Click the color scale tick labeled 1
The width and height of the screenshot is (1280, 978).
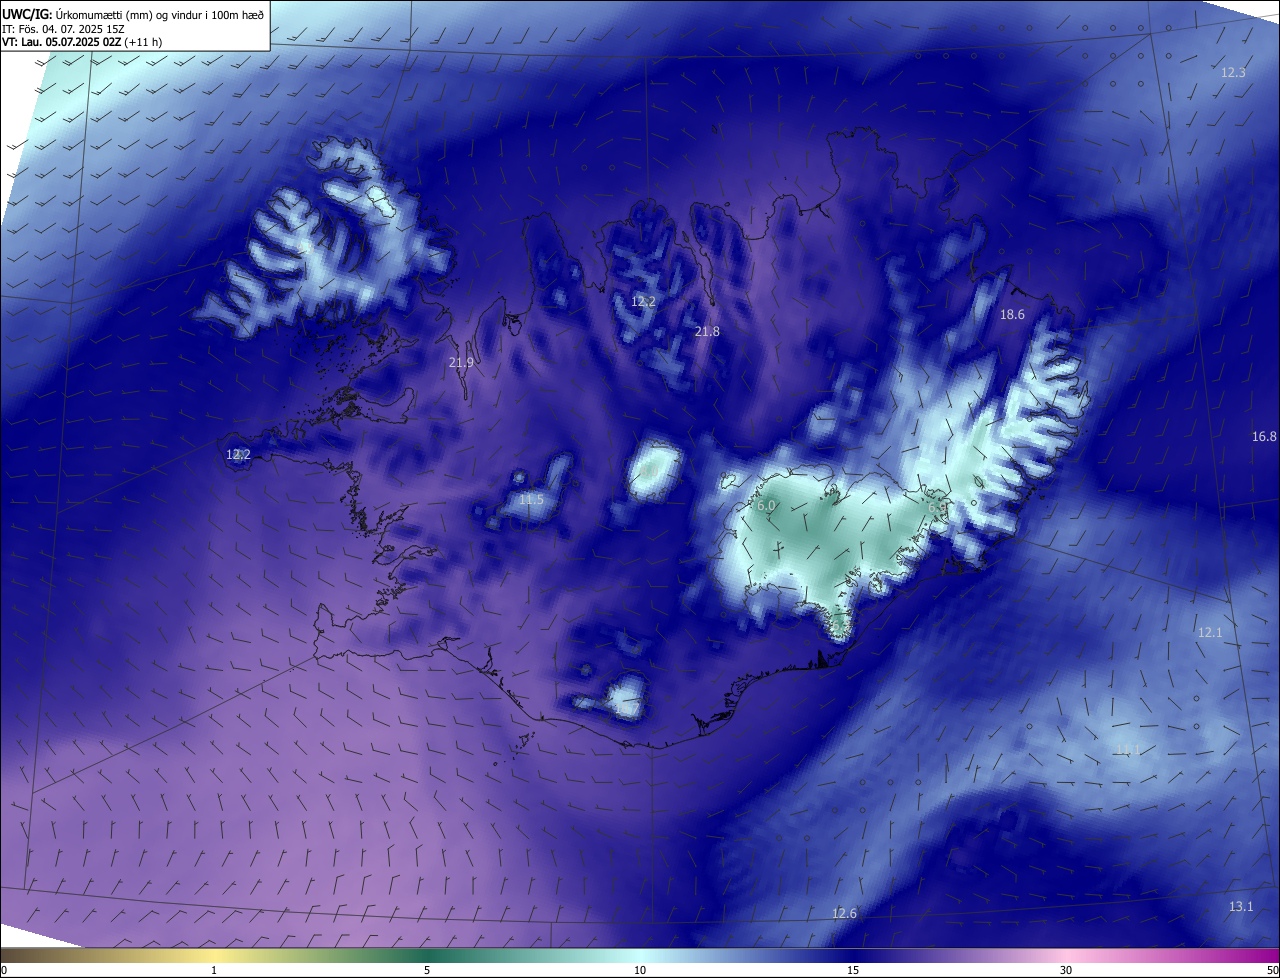214,970
